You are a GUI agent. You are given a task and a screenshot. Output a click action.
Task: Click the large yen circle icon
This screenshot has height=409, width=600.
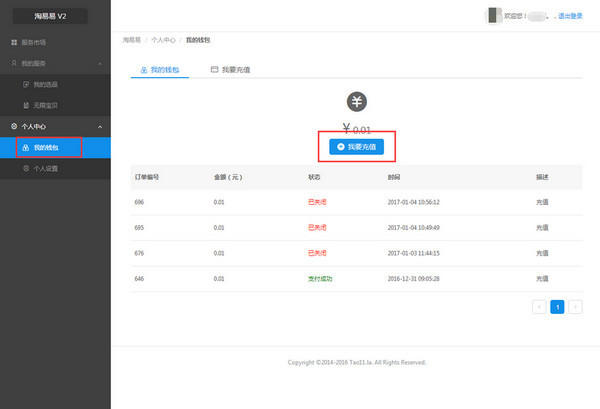(x=357, y=101)
